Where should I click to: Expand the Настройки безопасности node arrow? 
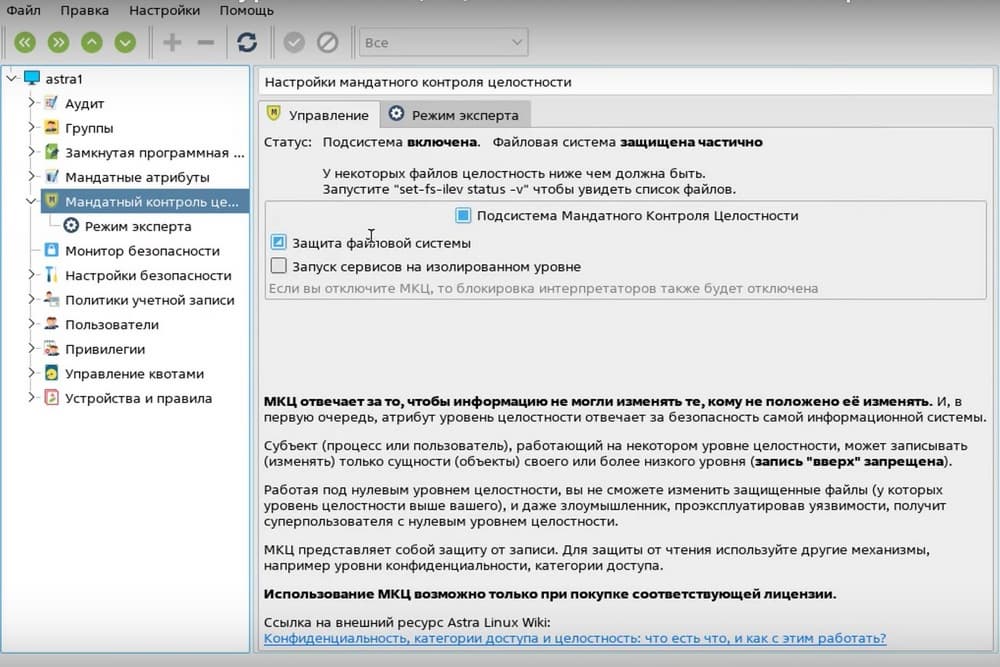pyautogui.click(x=31, y=274)
